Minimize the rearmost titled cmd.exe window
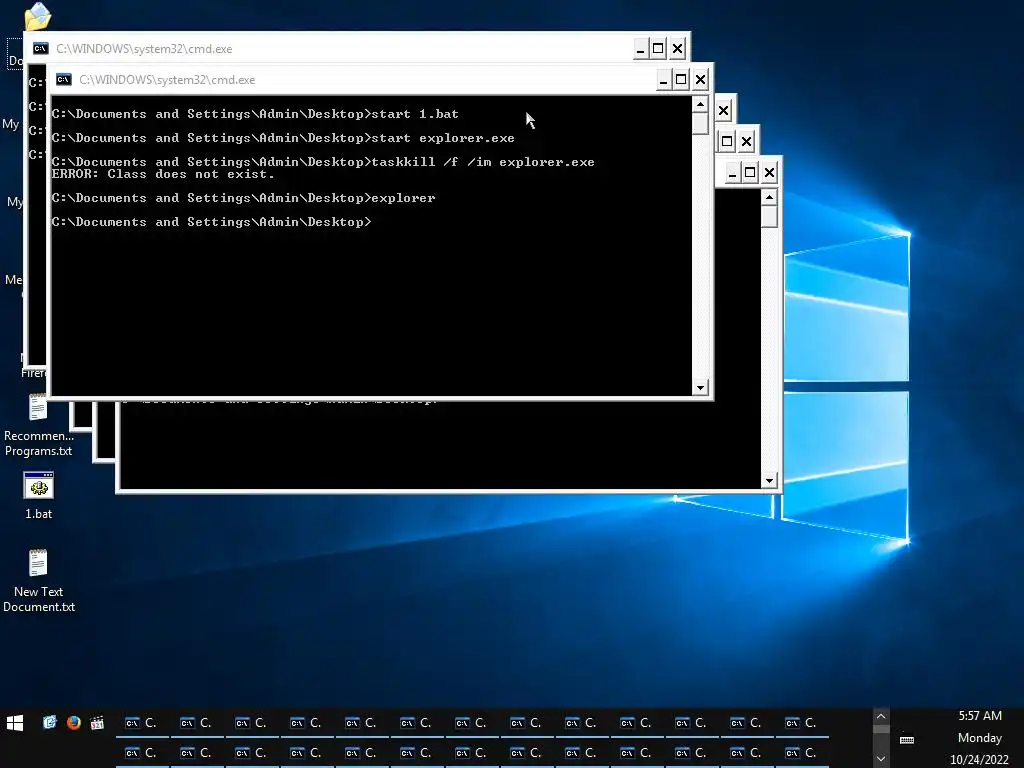 click(x=640, y=49)
